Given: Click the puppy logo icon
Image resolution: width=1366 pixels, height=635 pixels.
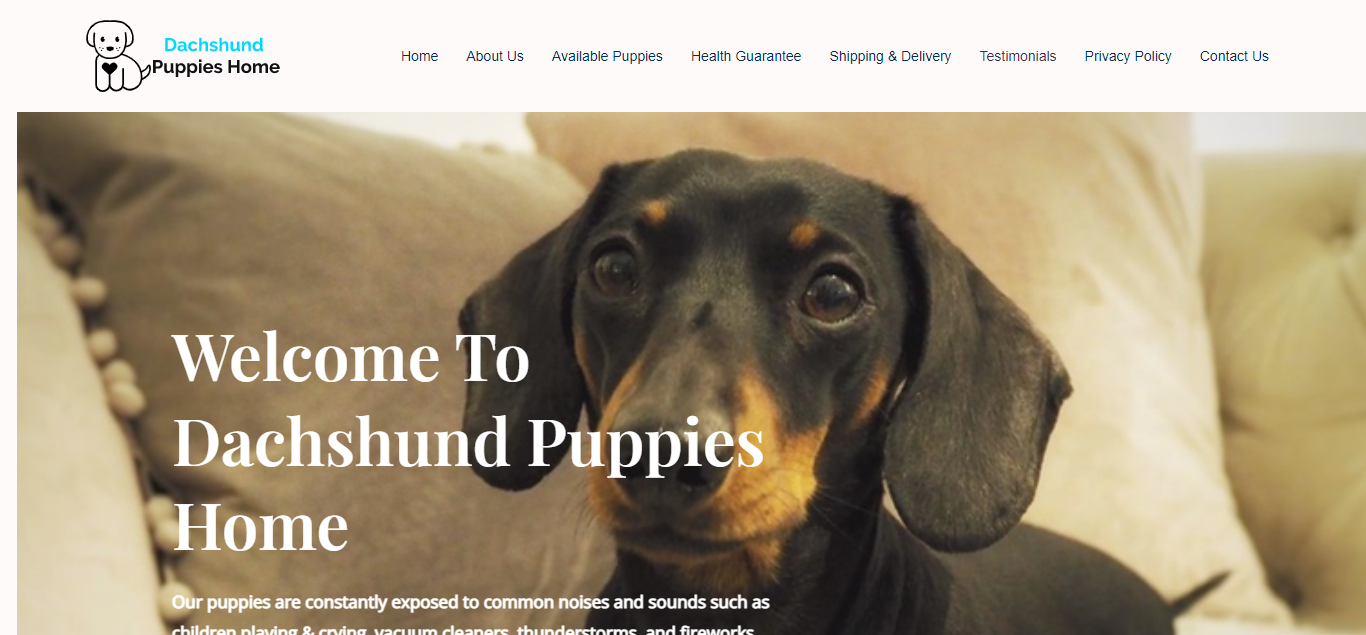Looking at the screenshot, I should pyautogui.click(x=118, y=56).
